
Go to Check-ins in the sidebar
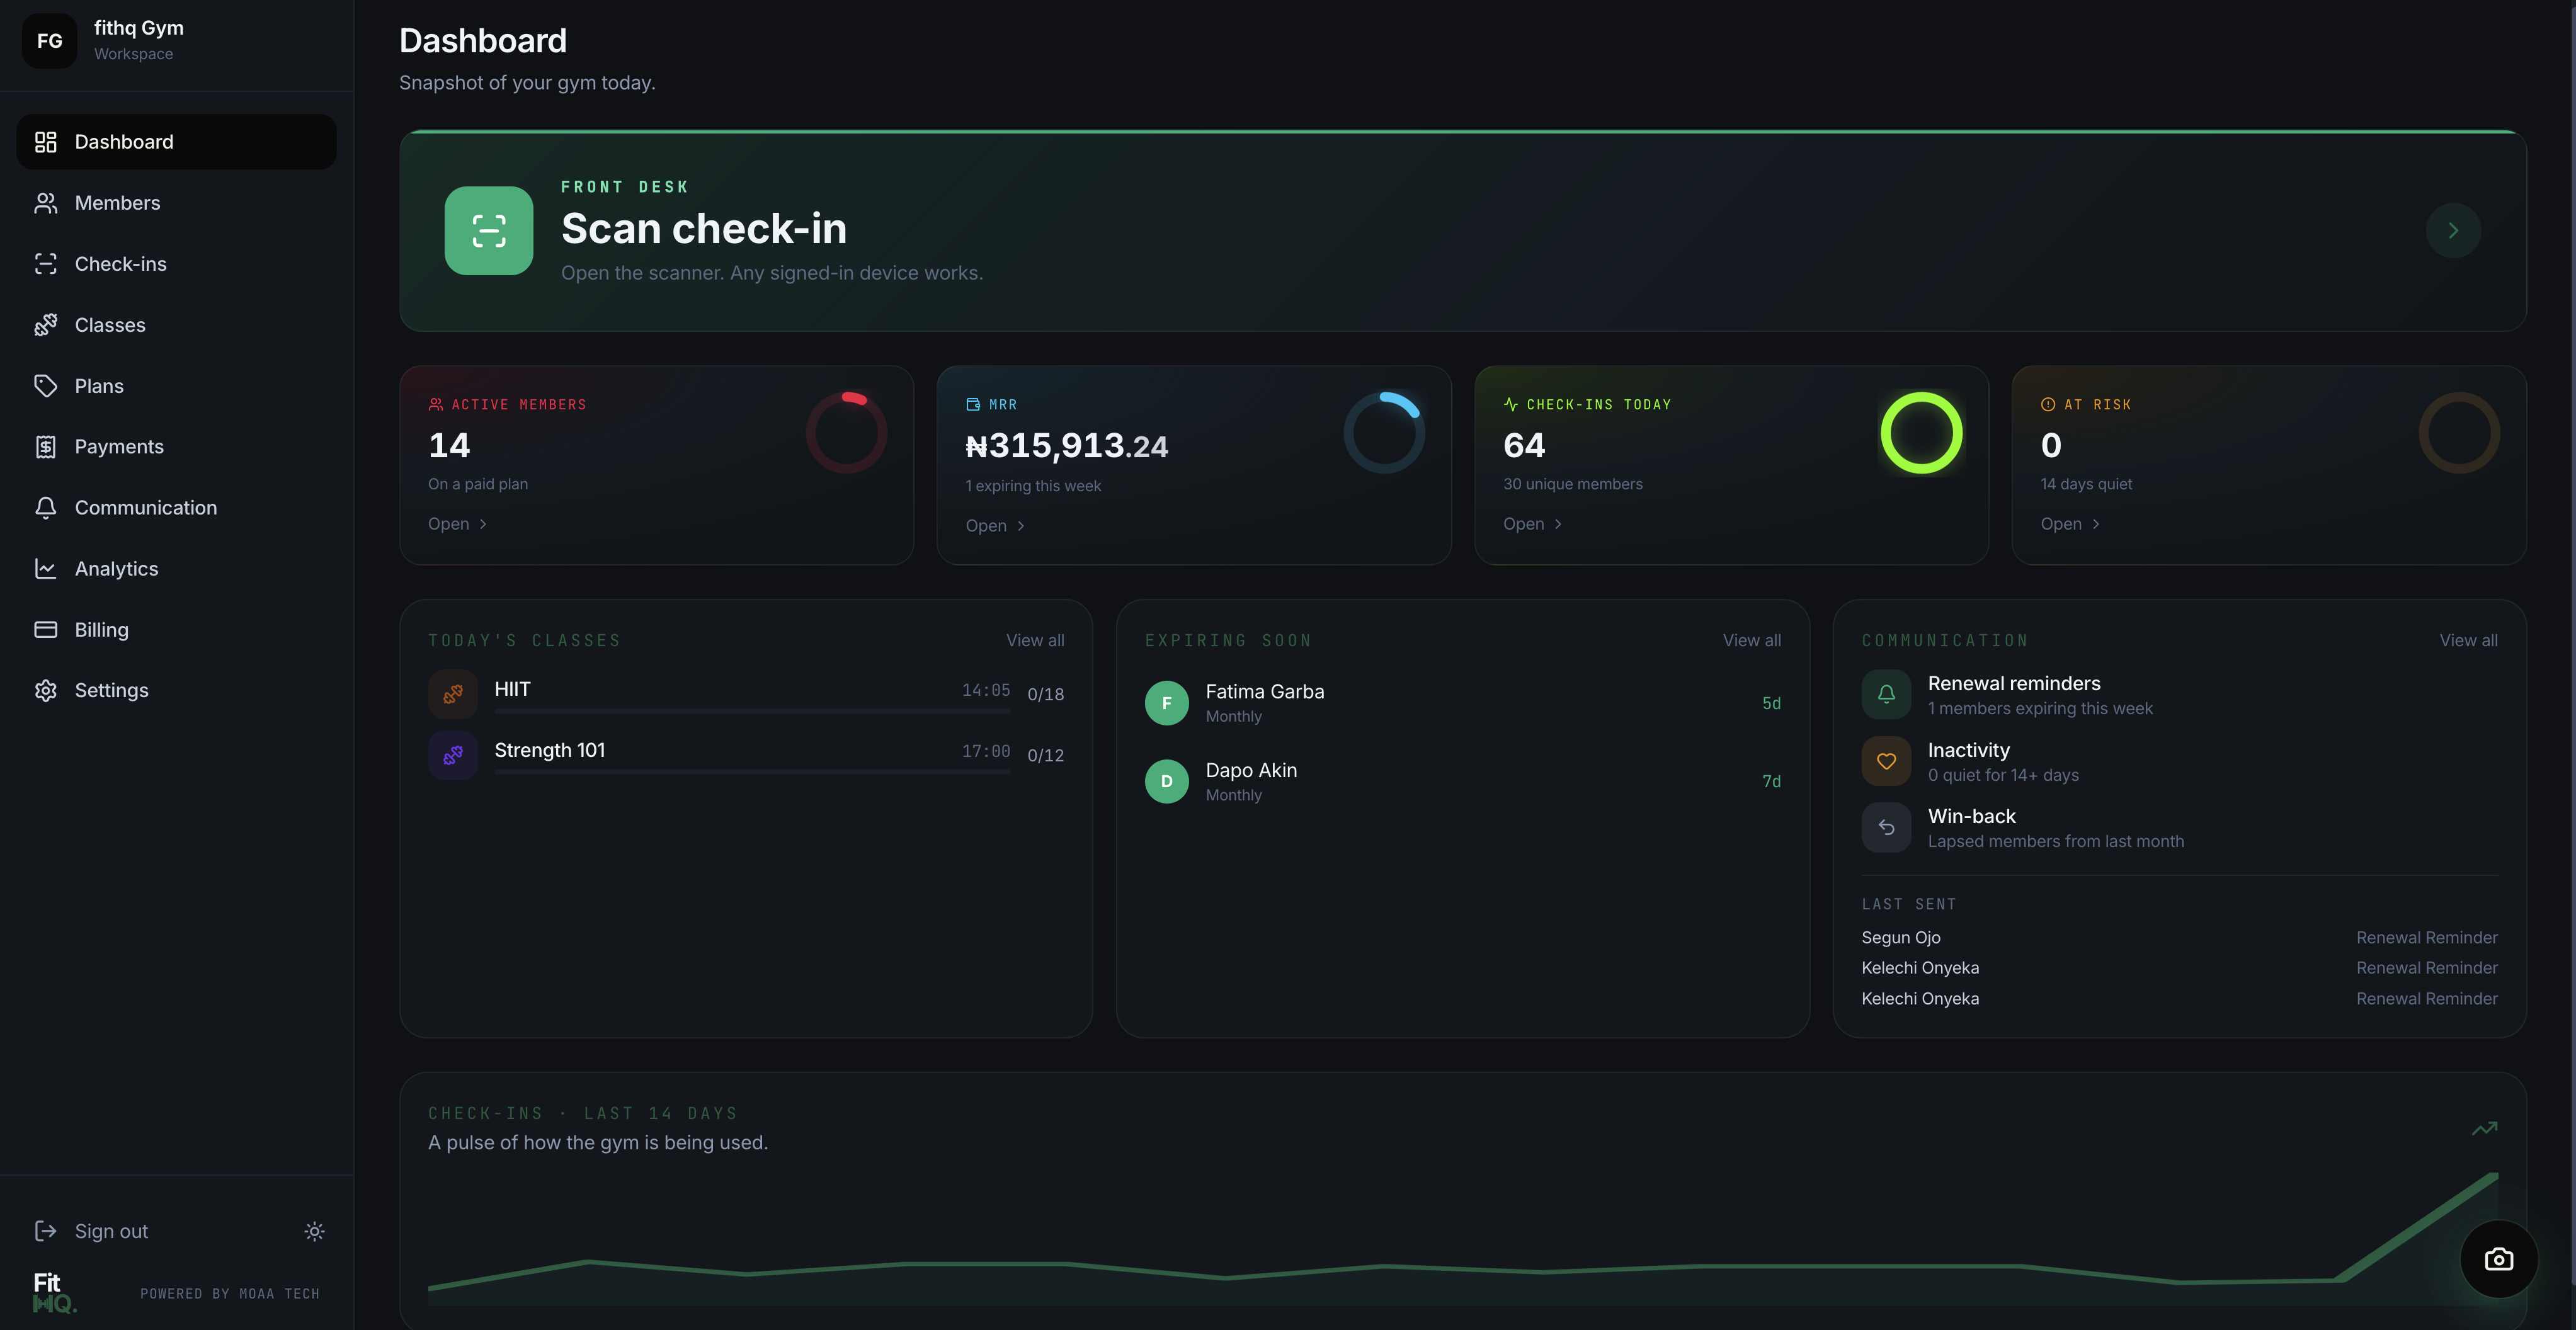coord(176,264)
